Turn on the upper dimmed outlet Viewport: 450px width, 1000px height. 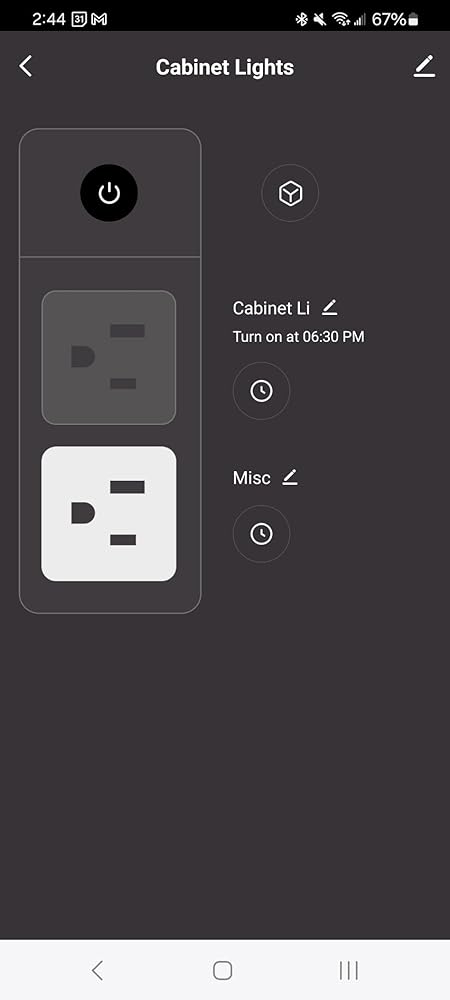109,357
